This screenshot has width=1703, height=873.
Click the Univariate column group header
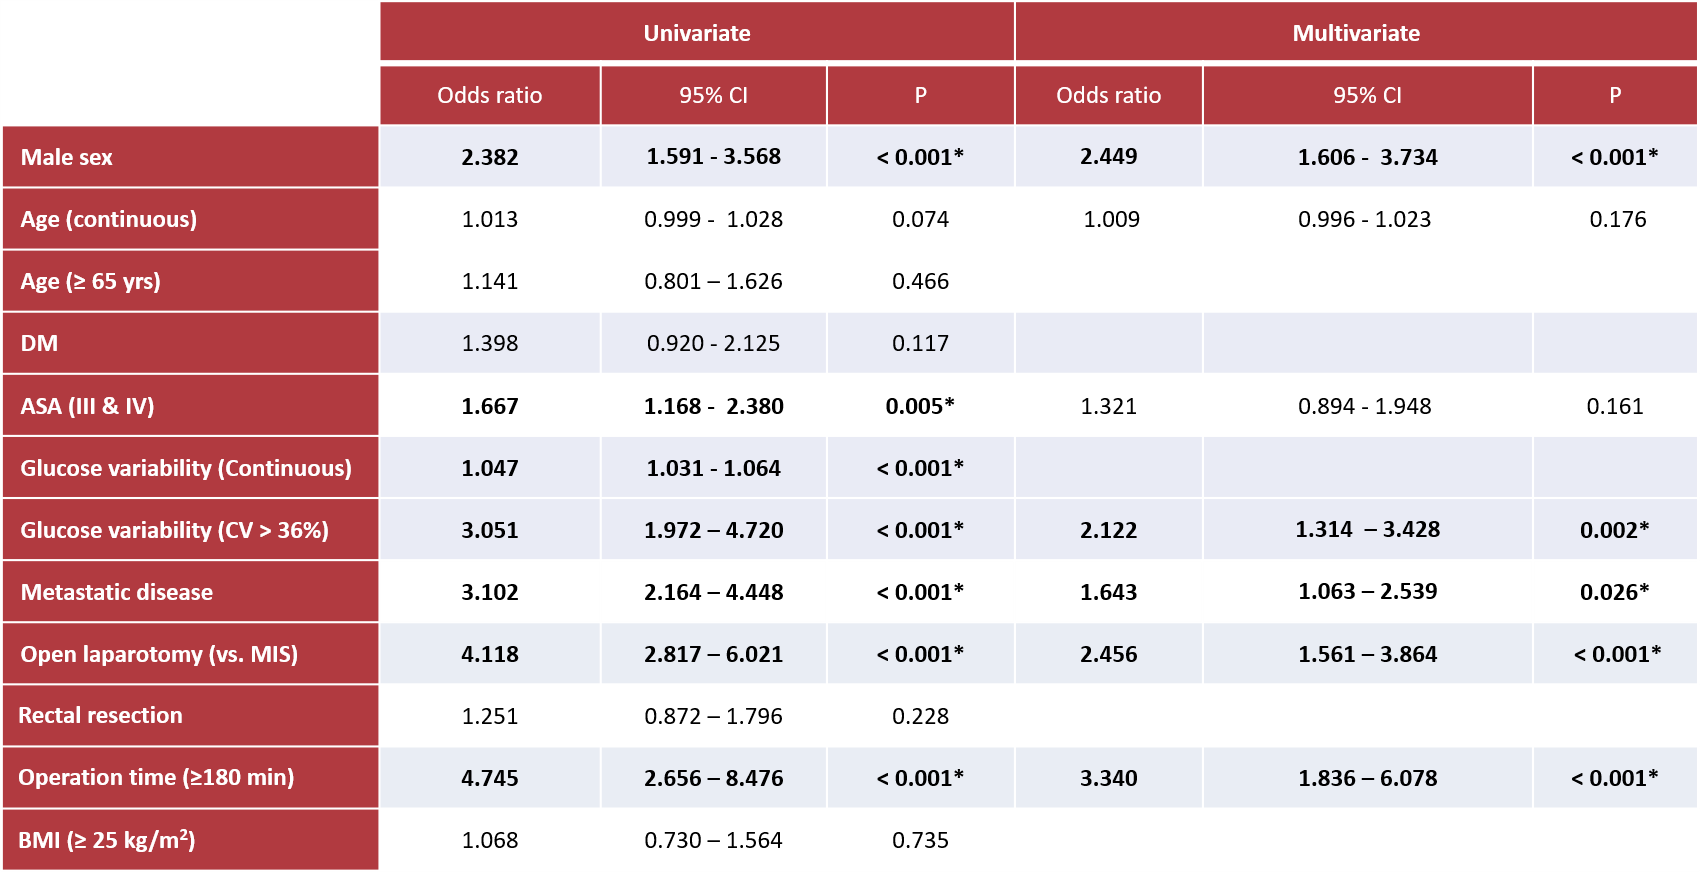pos(697,33)
